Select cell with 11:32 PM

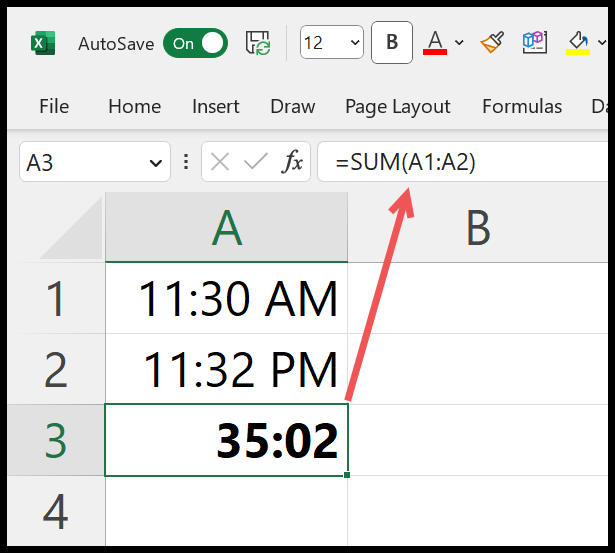(x=227, y=369)
